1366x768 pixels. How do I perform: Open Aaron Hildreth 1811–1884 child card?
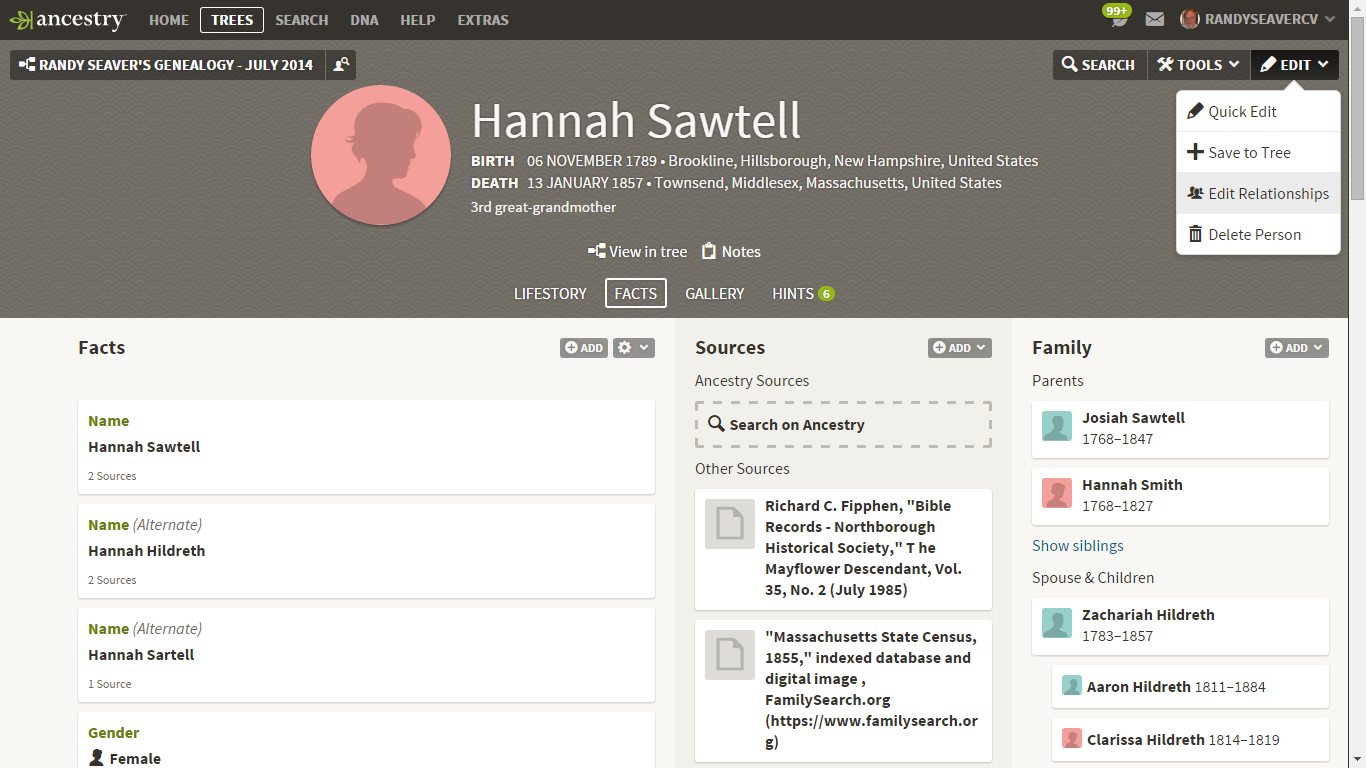1190,686
